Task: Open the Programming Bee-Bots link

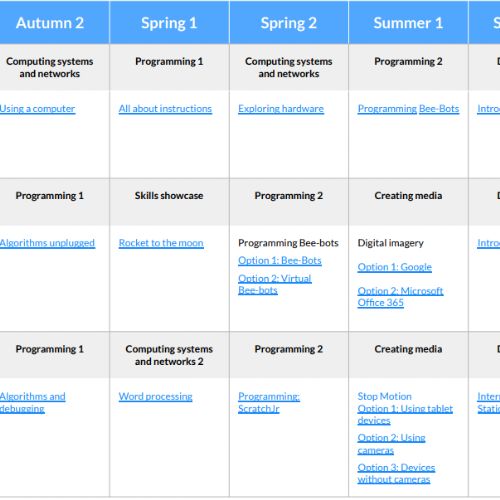Action: (408, 109)
